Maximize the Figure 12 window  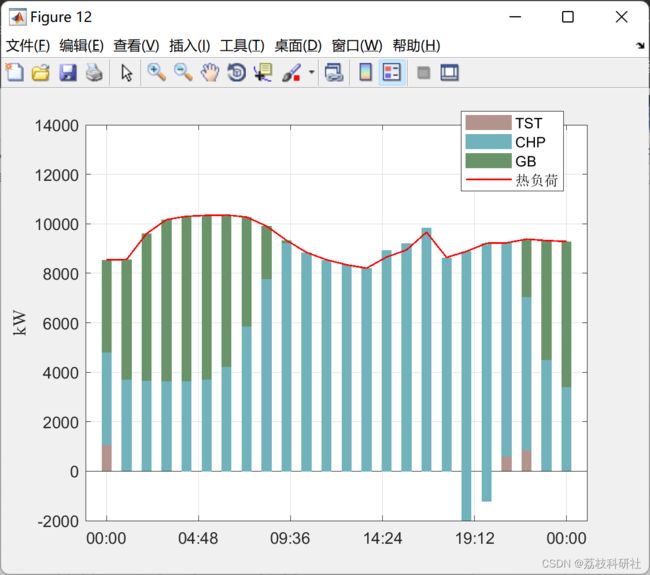click(568, 17)
